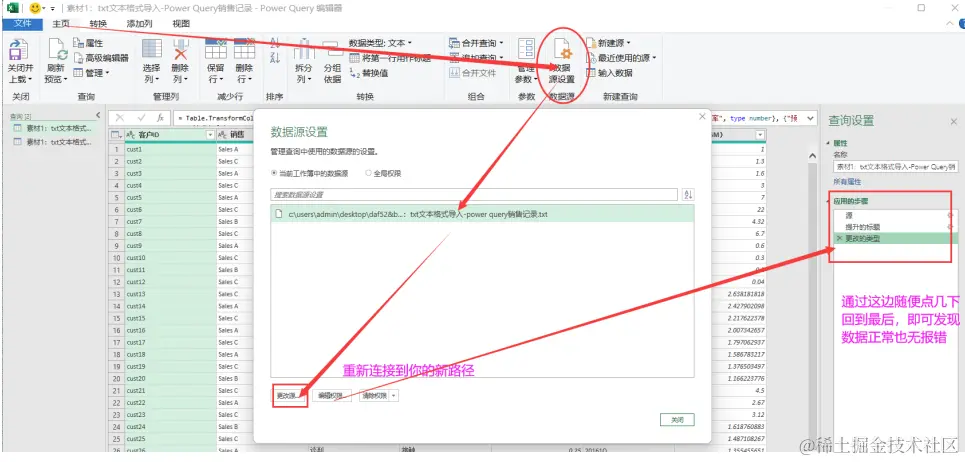Select the c:\users\admin\desktop data source entry
965x462 pixels.
coord(482,214)
